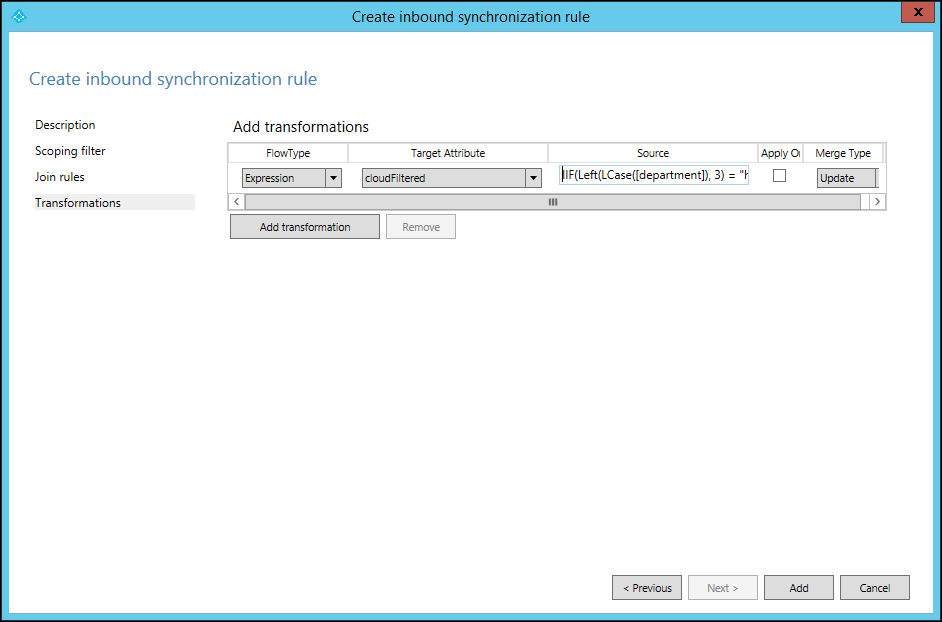Open the FlowType dropdown showing Expression
This screenshot has height=622, width=942.
(333, 177)
